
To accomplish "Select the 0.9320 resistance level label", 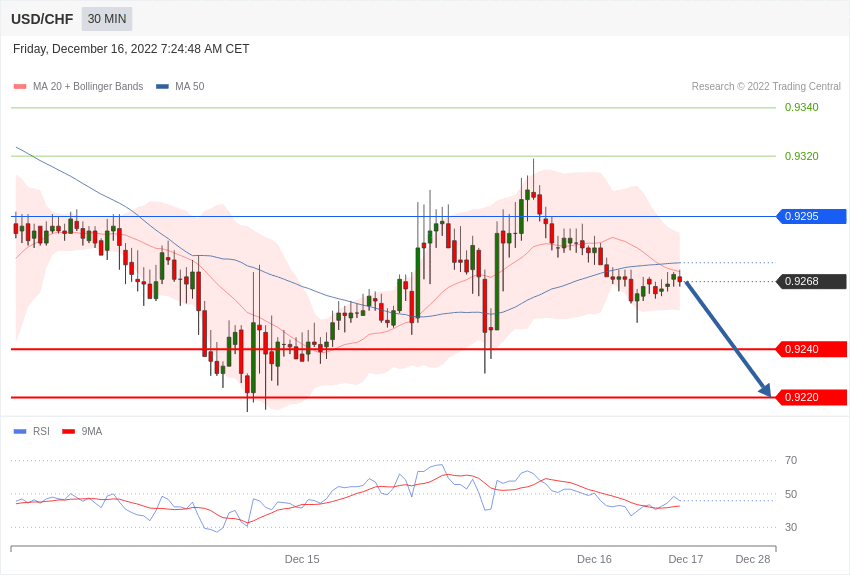I will coord(801,156).
